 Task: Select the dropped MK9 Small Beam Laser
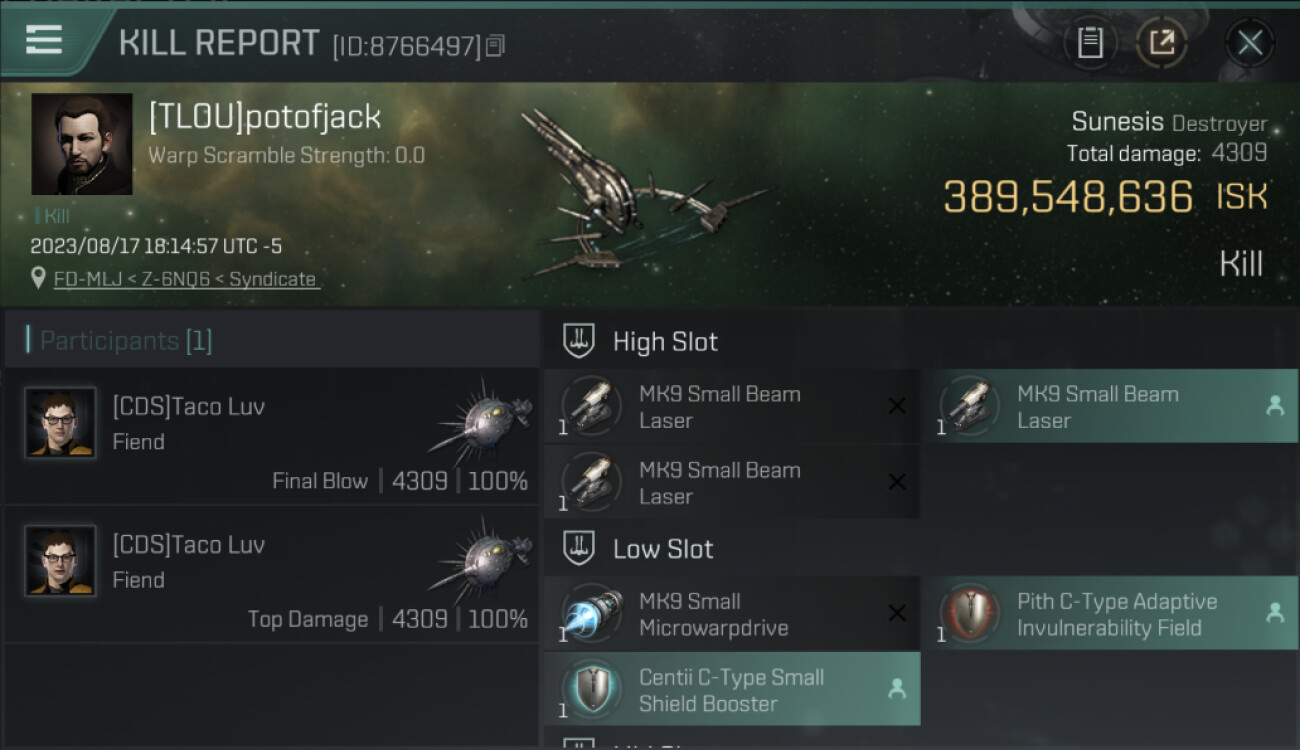1110,406
